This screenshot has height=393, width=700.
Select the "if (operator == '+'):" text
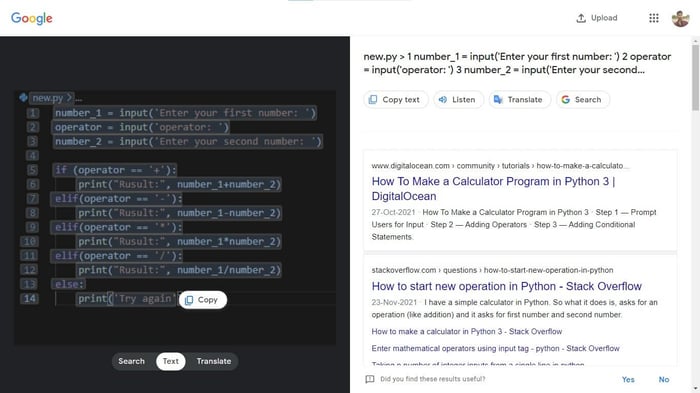[115, 170]
